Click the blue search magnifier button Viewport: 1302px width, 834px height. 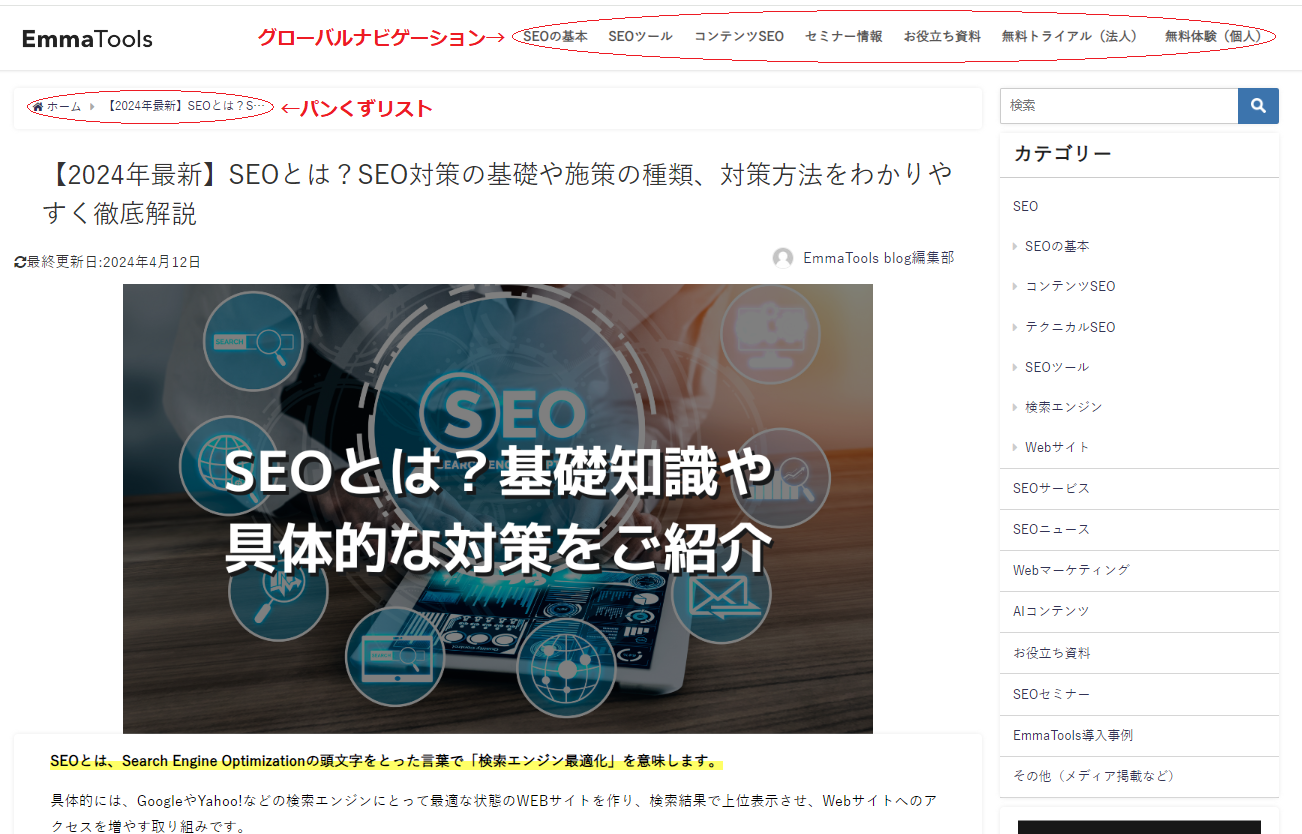coord(1258,106)
